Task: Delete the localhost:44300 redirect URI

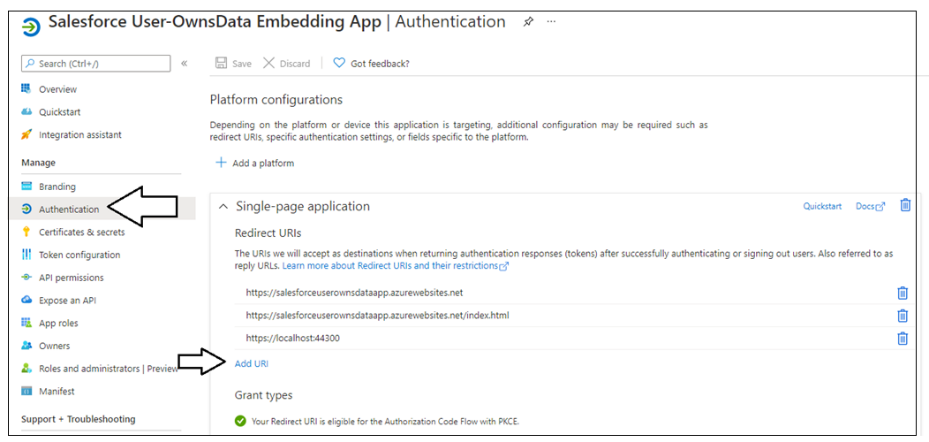Action: [902, 338]
